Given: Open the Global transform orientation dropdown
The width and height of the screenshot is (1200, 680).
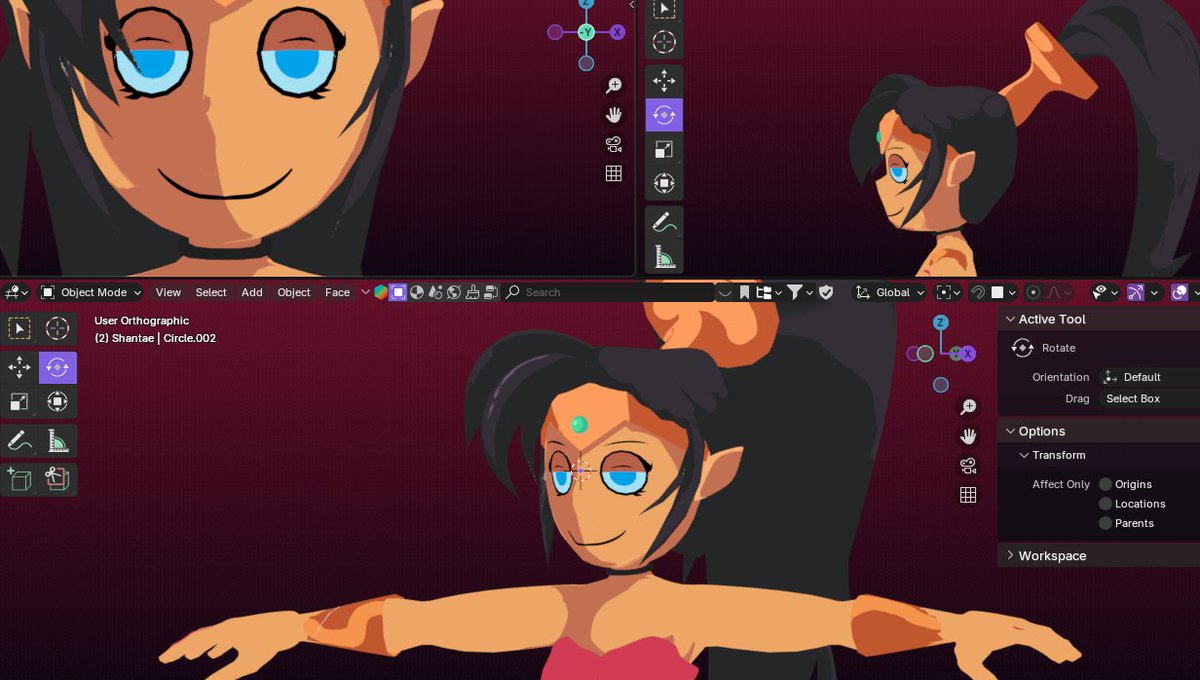Looking at the screenshot, I should point(890,292).
